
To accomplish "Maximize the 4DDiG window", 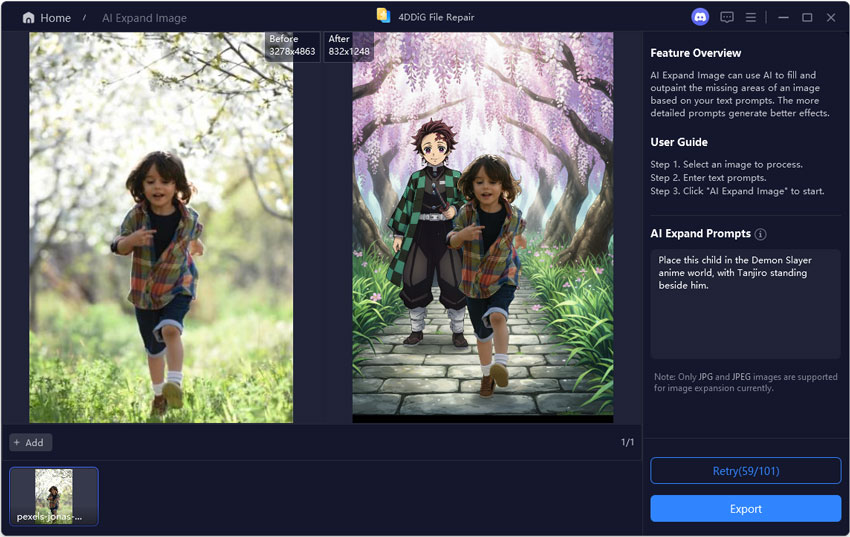I will click(807, 17).
